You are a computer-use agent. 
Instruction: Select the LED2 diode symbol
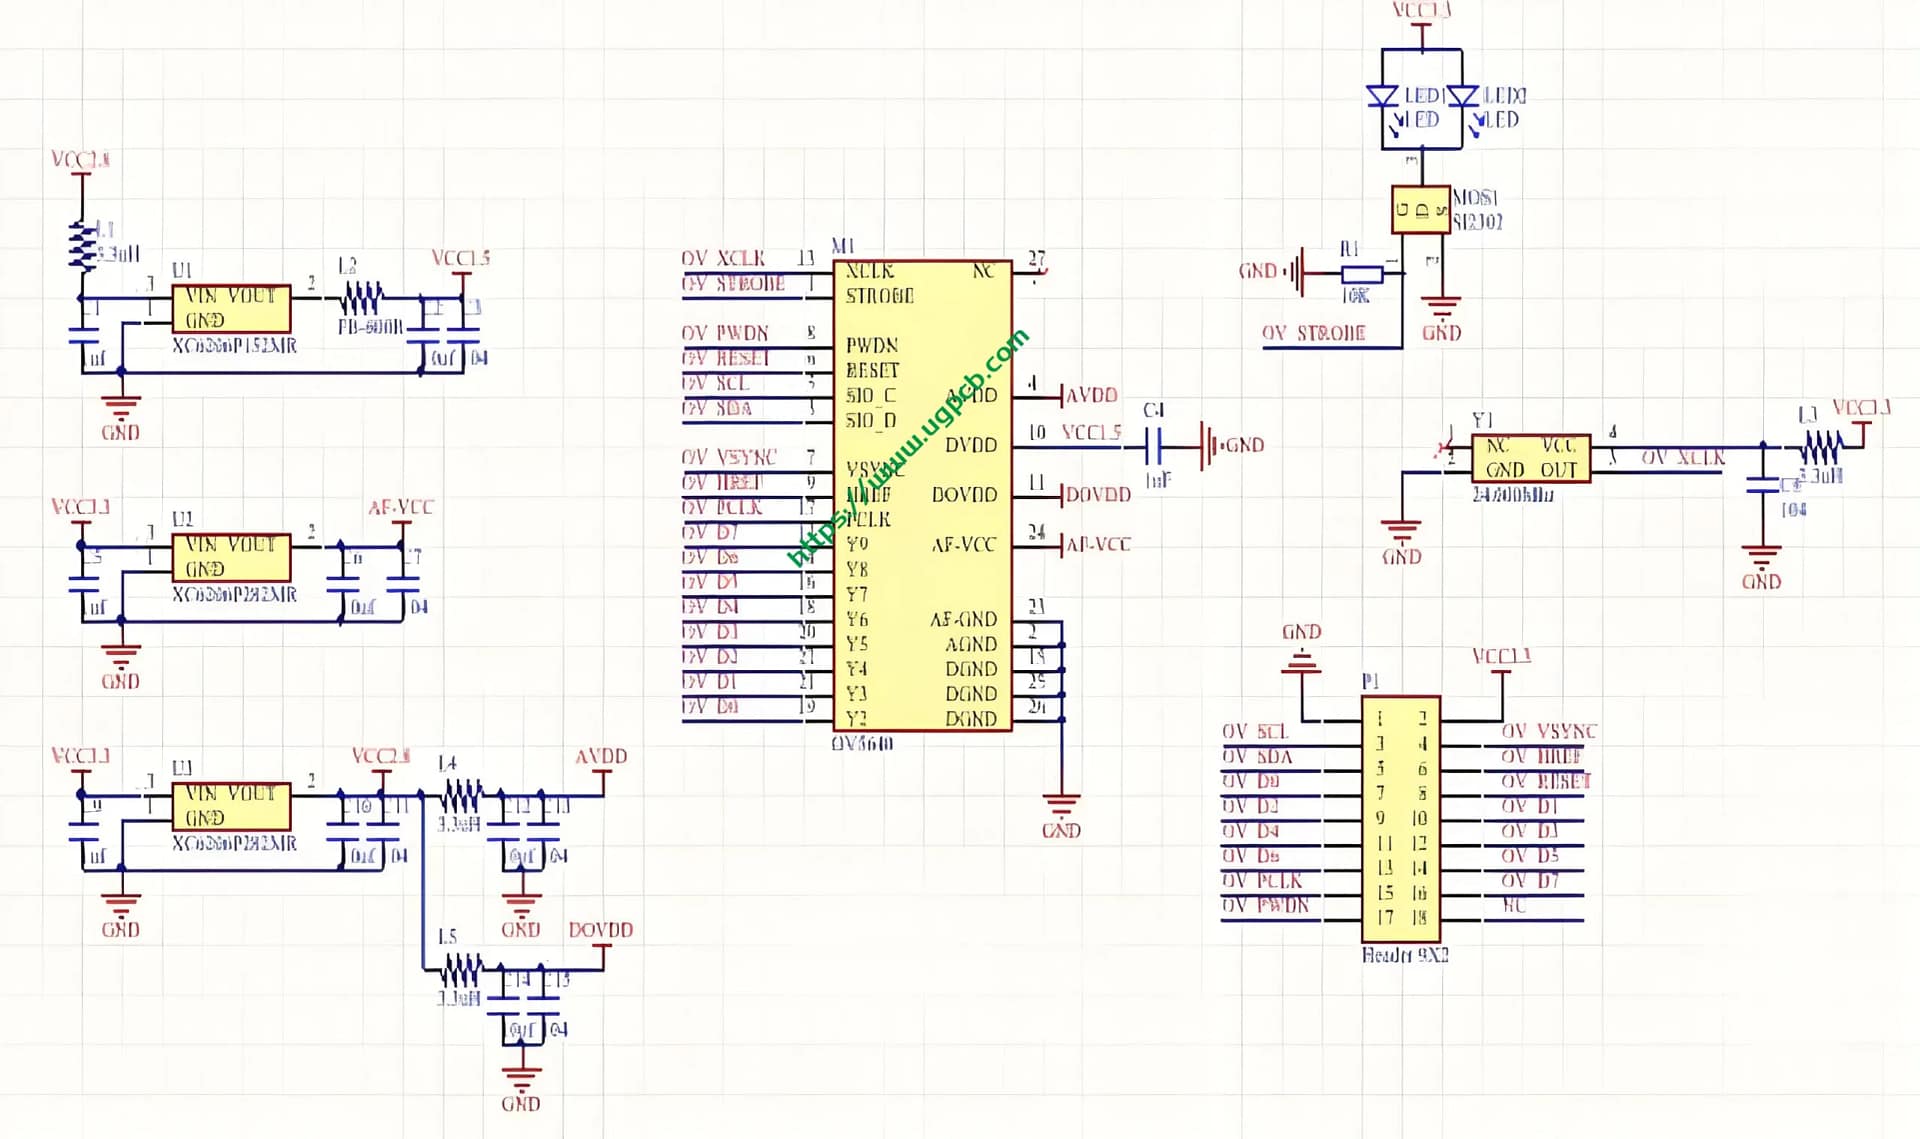coord(1462,97)
